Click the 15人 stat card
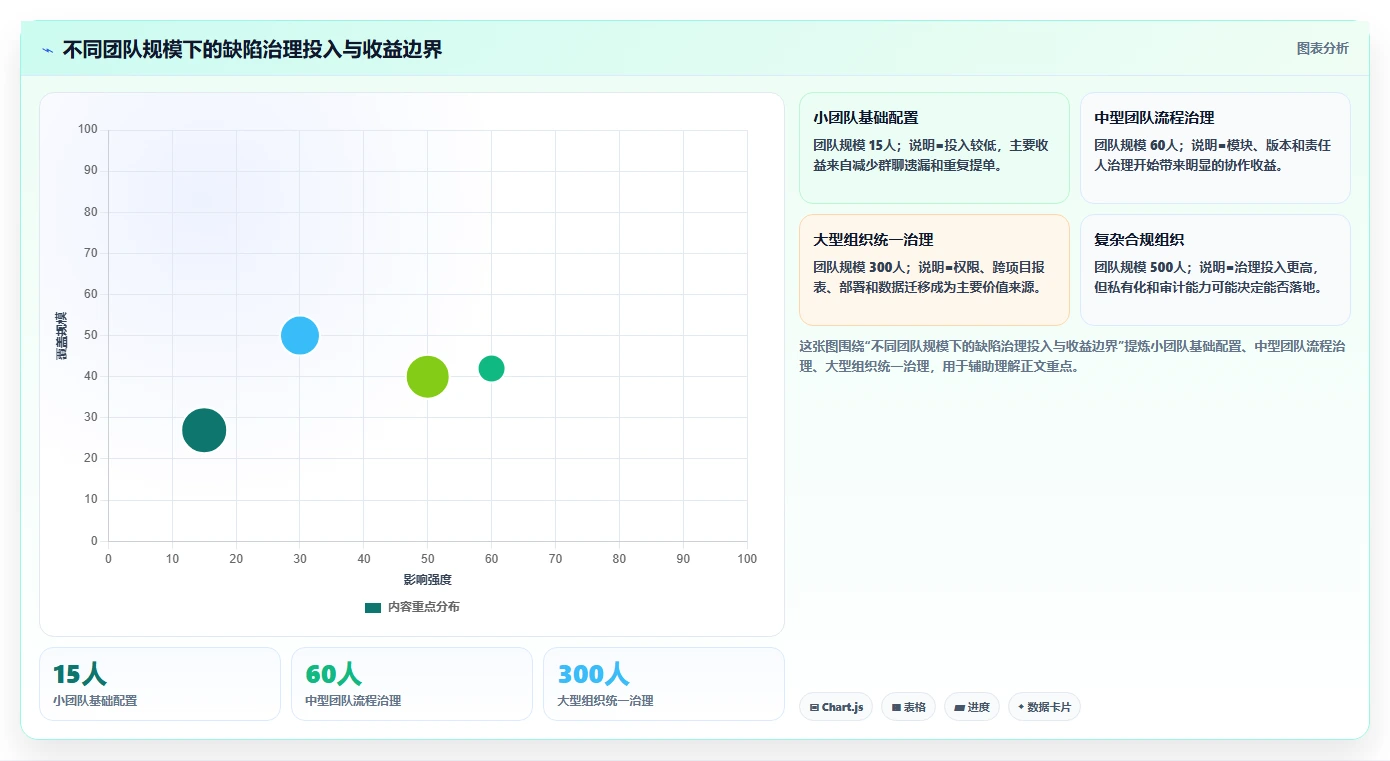 point(160,684)
